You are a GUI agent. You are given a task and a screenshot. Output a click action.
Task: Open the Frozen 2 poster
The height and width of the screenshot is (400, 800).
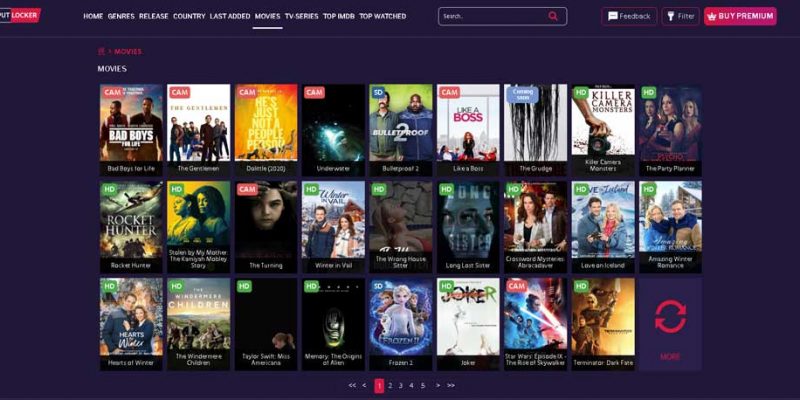[x=401, y=324]
